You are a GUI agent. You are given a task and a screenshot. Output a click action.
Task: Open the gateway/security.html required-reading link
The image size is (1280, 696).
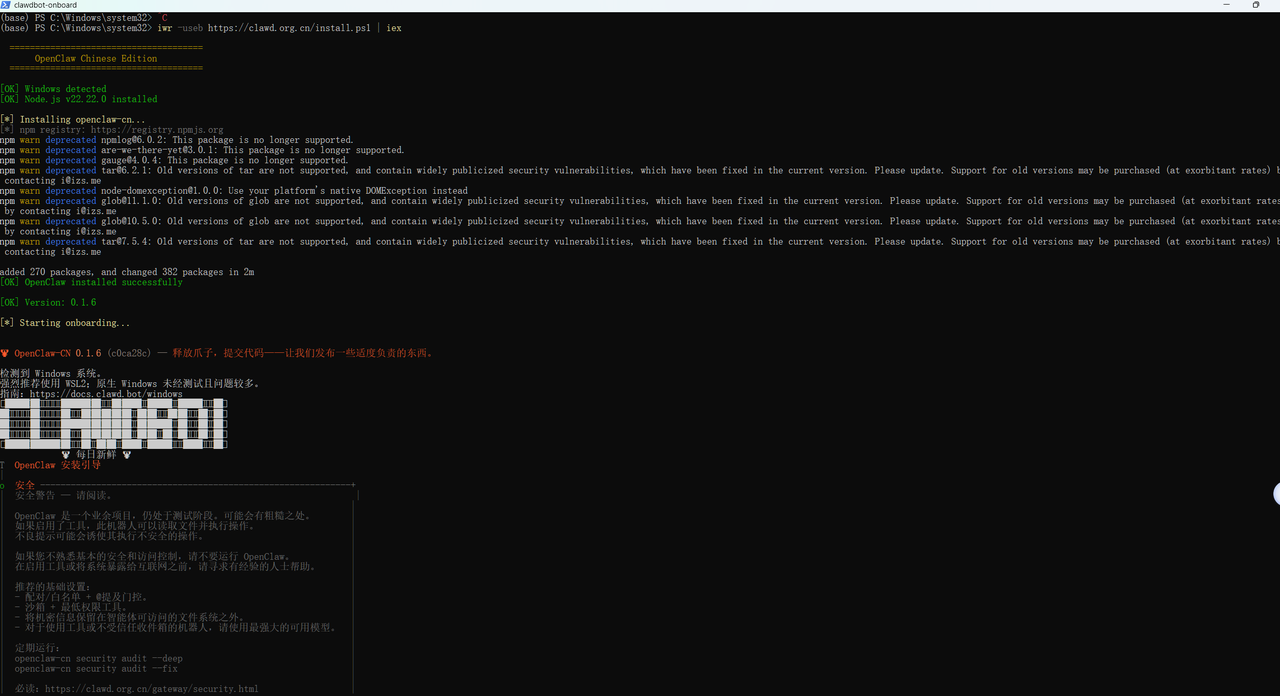point(151,689)
